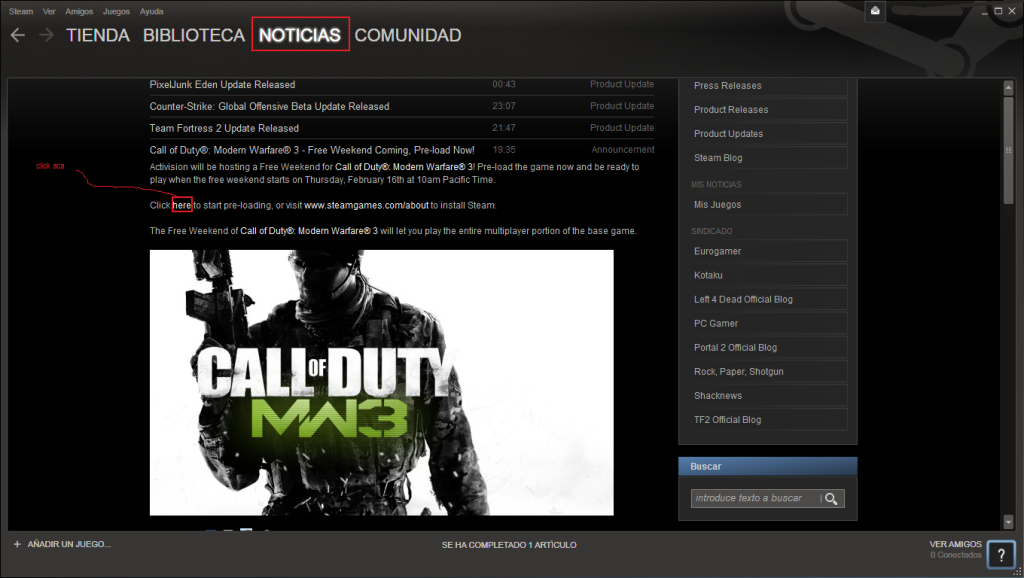Focus the 'introduce texto a buscar' search field
Image resolution: width=1024 pixels, height=578 pixels.
pos(755,498)
